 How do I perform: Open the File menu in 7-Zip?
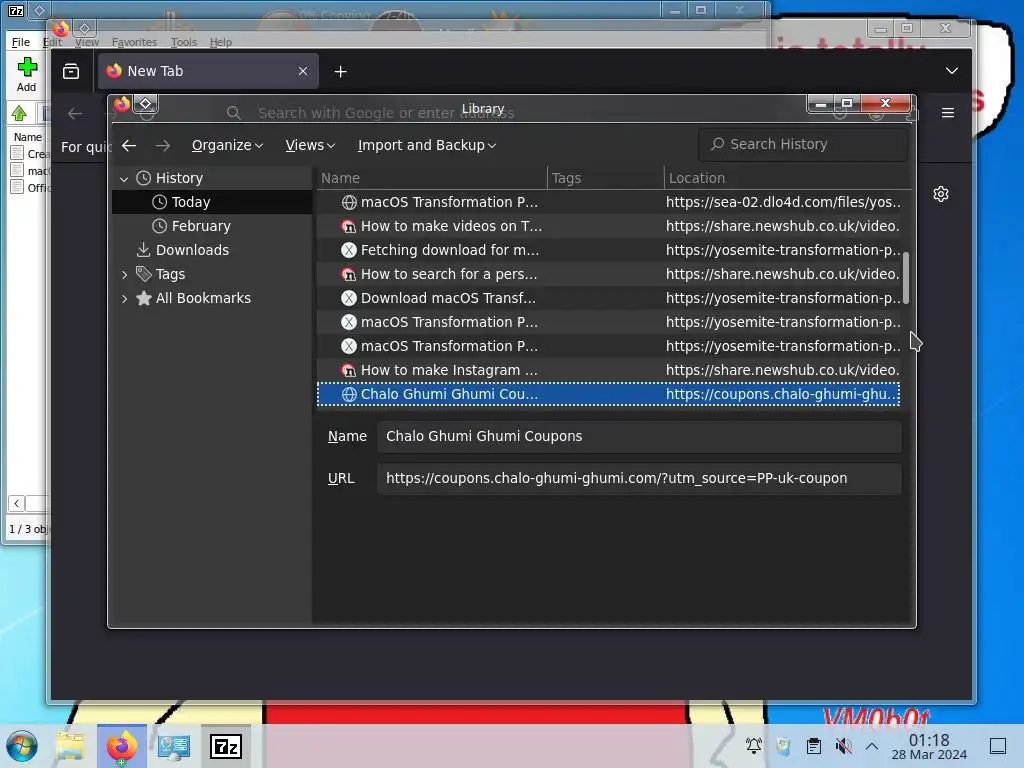21,42
